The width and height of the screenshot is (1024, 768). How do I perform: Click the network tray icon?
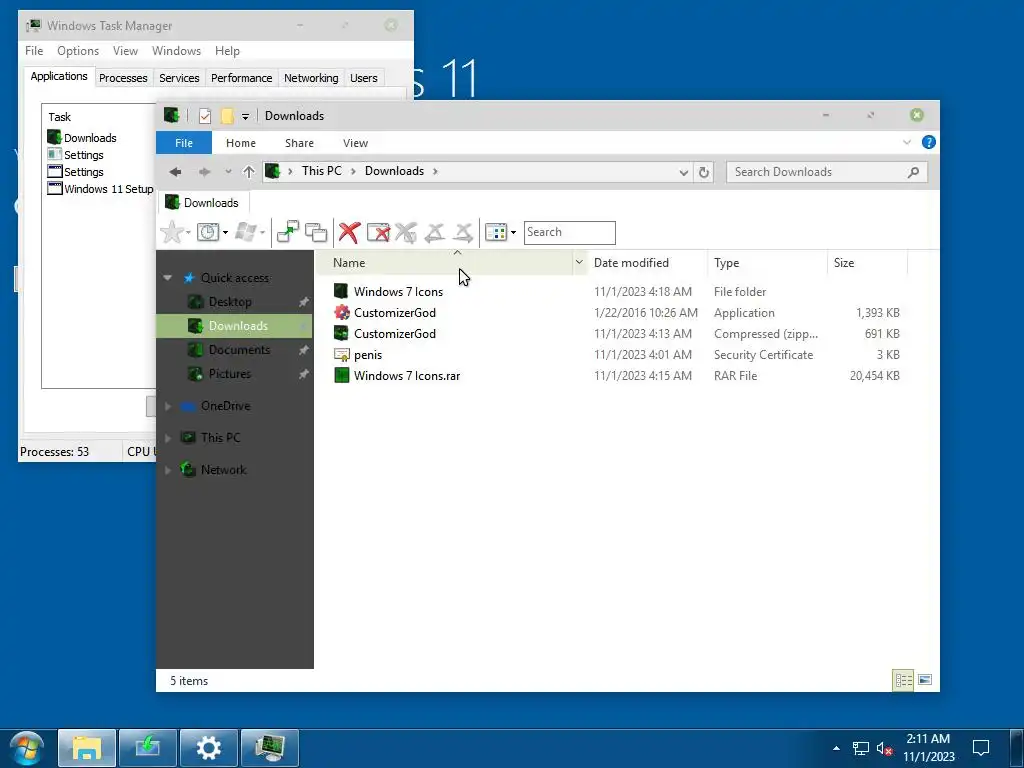861,748
